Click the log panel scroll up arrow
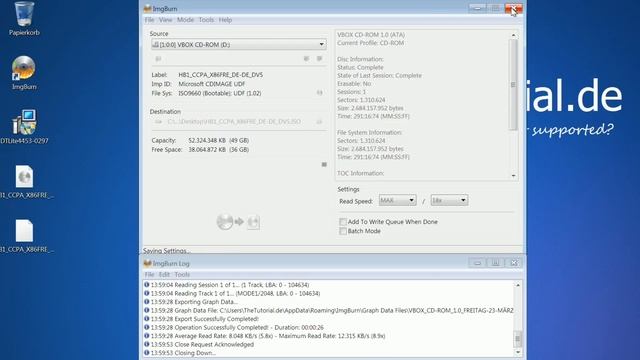 click(x=518, y=285)
